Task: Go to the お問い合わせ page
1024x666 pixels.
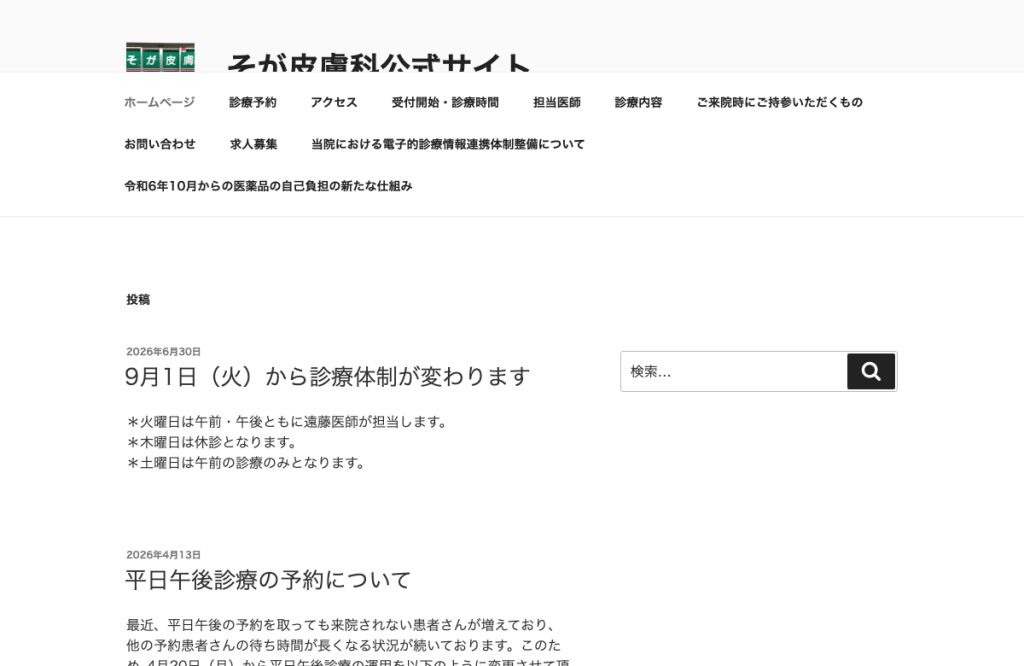Action: [x=159, y=144]
